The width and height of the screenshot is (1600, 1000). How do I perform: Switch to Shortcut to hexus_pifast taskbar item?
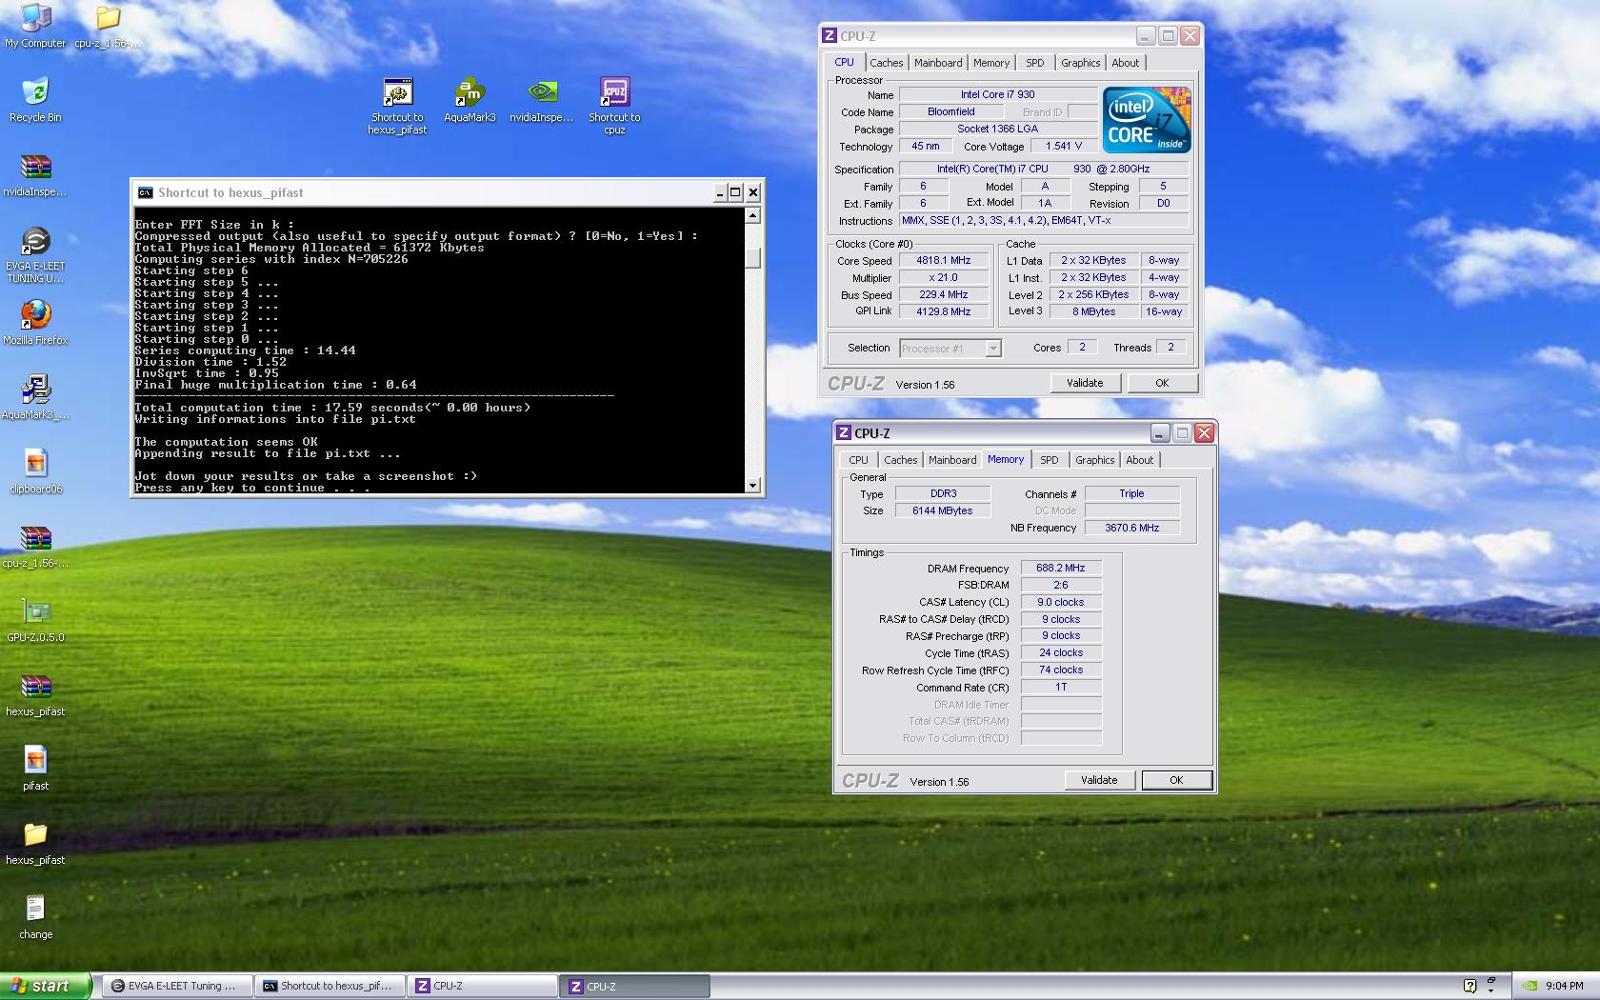click(x=330, y=985)
